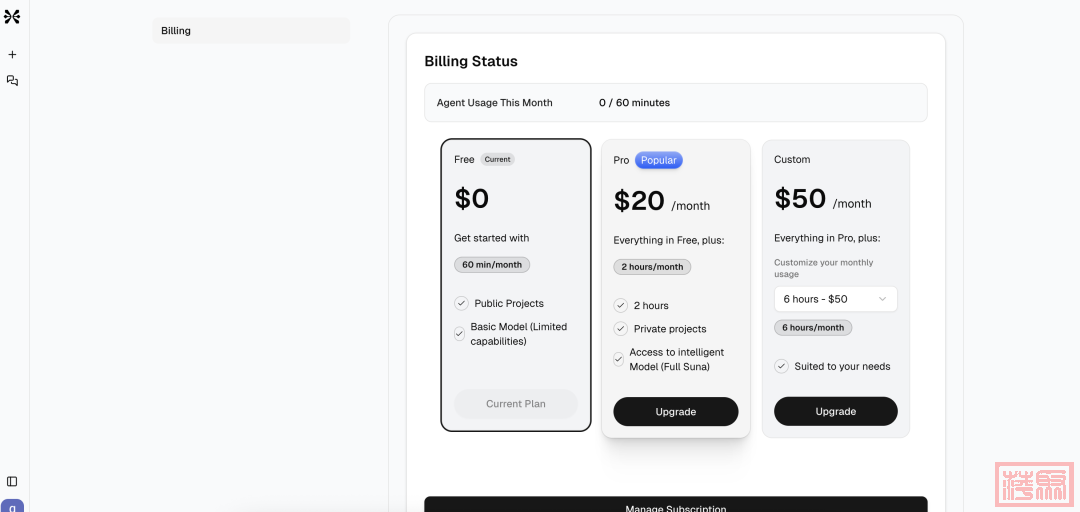Expand the 6 hours - $50 usage dropdown
This screenshot has height=512, width=1080.
click(x=835, y=299)
